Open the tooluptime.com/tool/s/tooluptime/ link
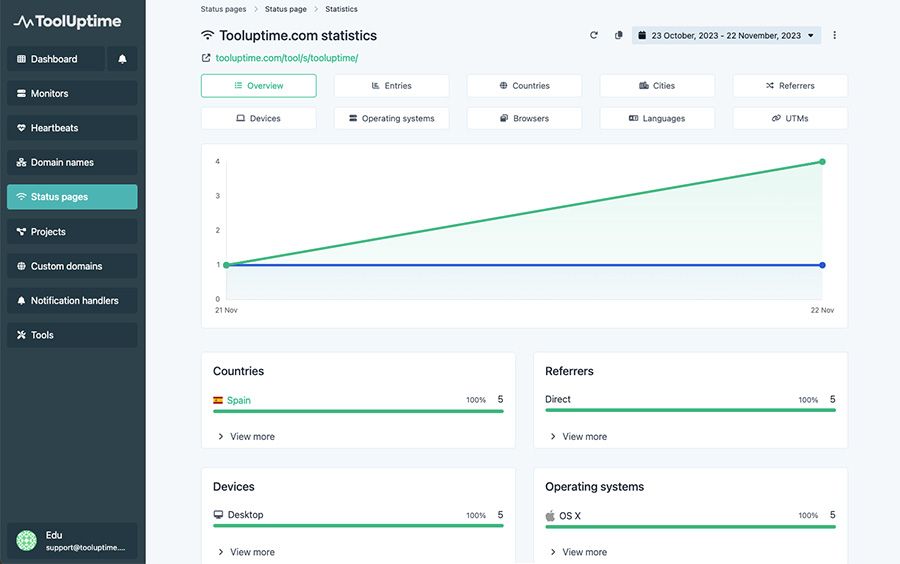The height and width of the screenshot is (564, 900). point(287,58)
